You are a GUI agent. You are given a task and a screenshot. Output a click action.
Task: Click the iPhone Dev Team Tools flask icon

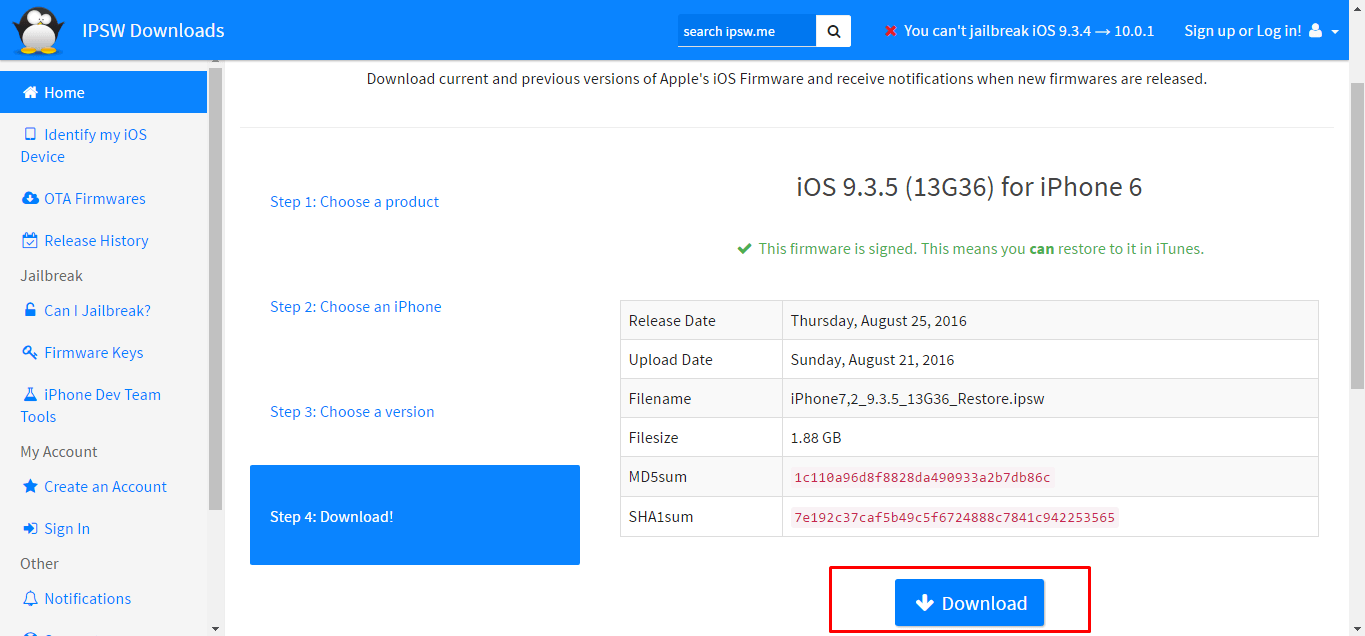point(30,394)
